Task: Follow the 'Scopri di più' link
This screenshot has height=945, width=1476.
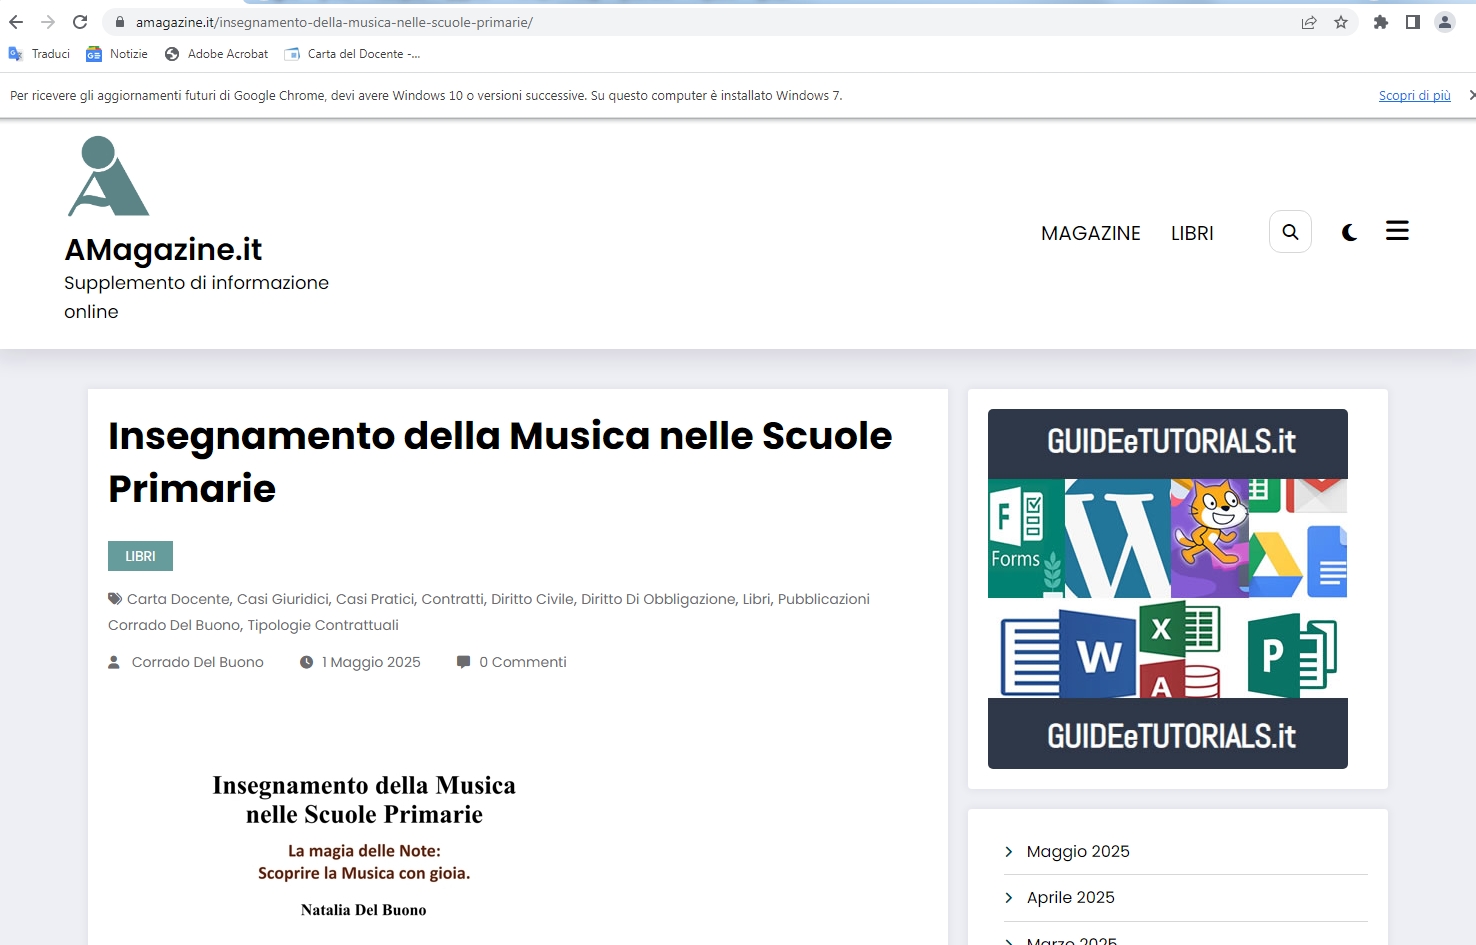Action: (x=1414, y=96)
